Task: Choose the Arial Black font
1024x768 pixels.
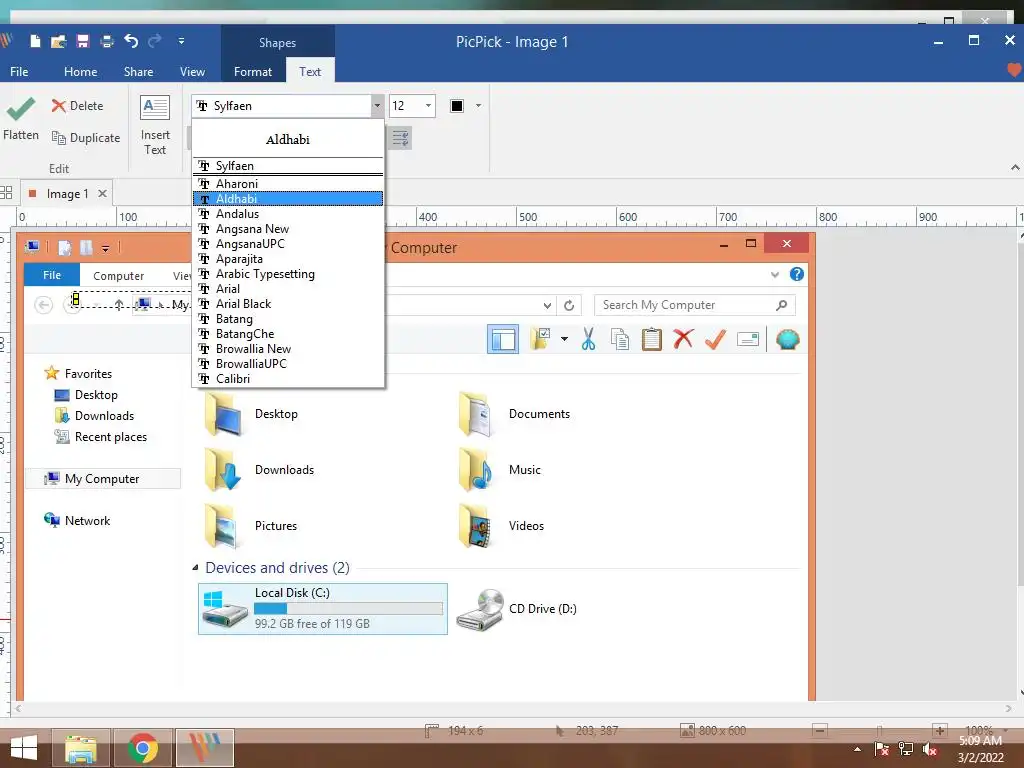Action: point(288,304)
